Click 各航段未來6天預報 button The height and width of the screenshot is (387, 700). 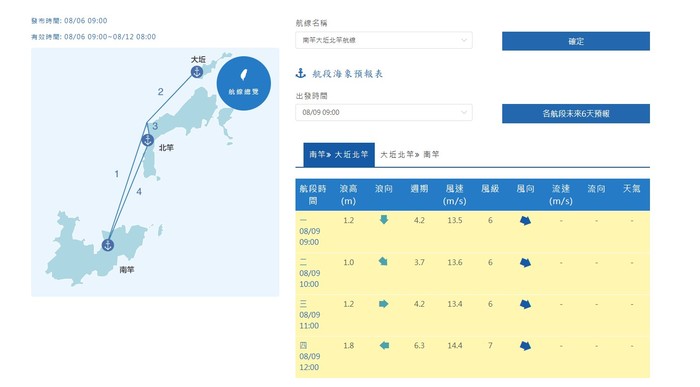576,113
